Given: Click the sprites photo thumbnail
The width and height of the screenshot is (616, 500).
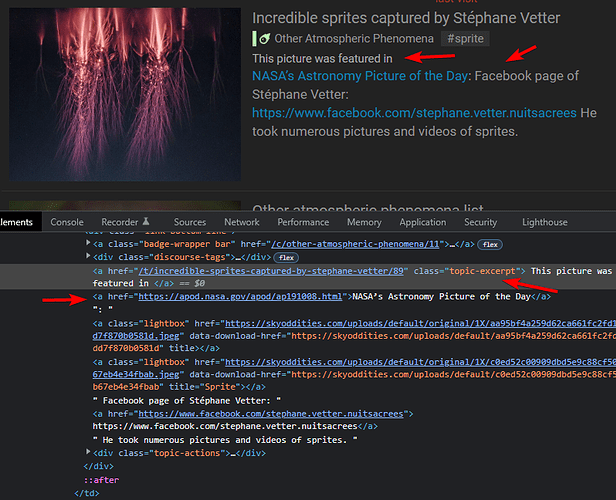Looking at the screenshot, I should tap(125, 94).
